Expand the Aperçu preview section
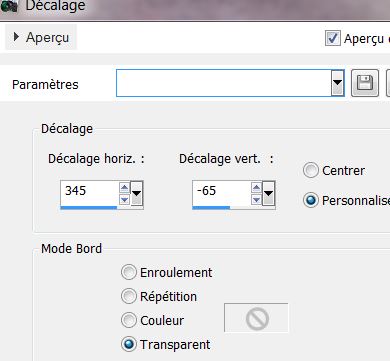The image size is (390, 361). 41,37
